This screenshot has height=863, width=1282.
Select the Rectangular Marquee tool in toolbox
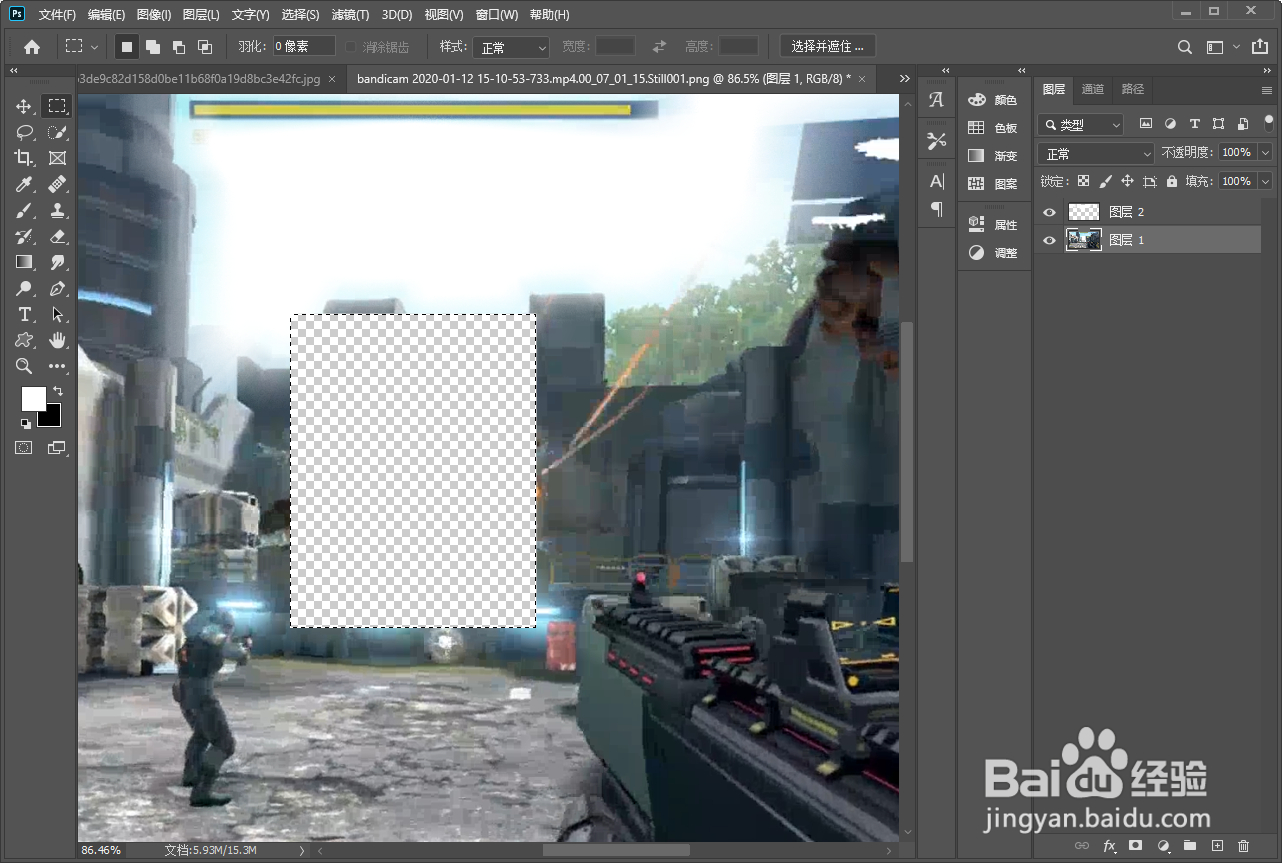(57, 106)
